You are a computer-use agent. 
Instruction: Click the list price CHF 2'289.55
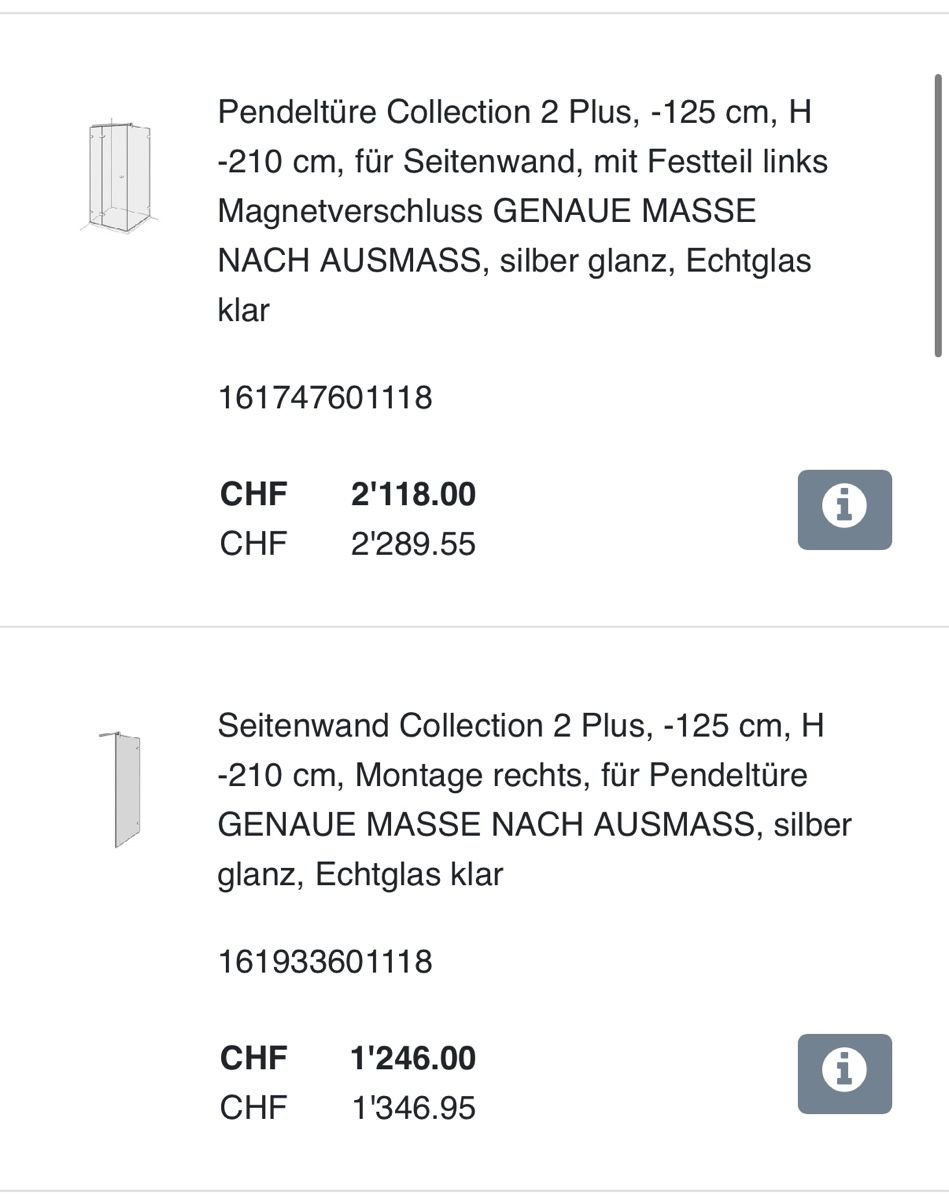pos(413,544)
